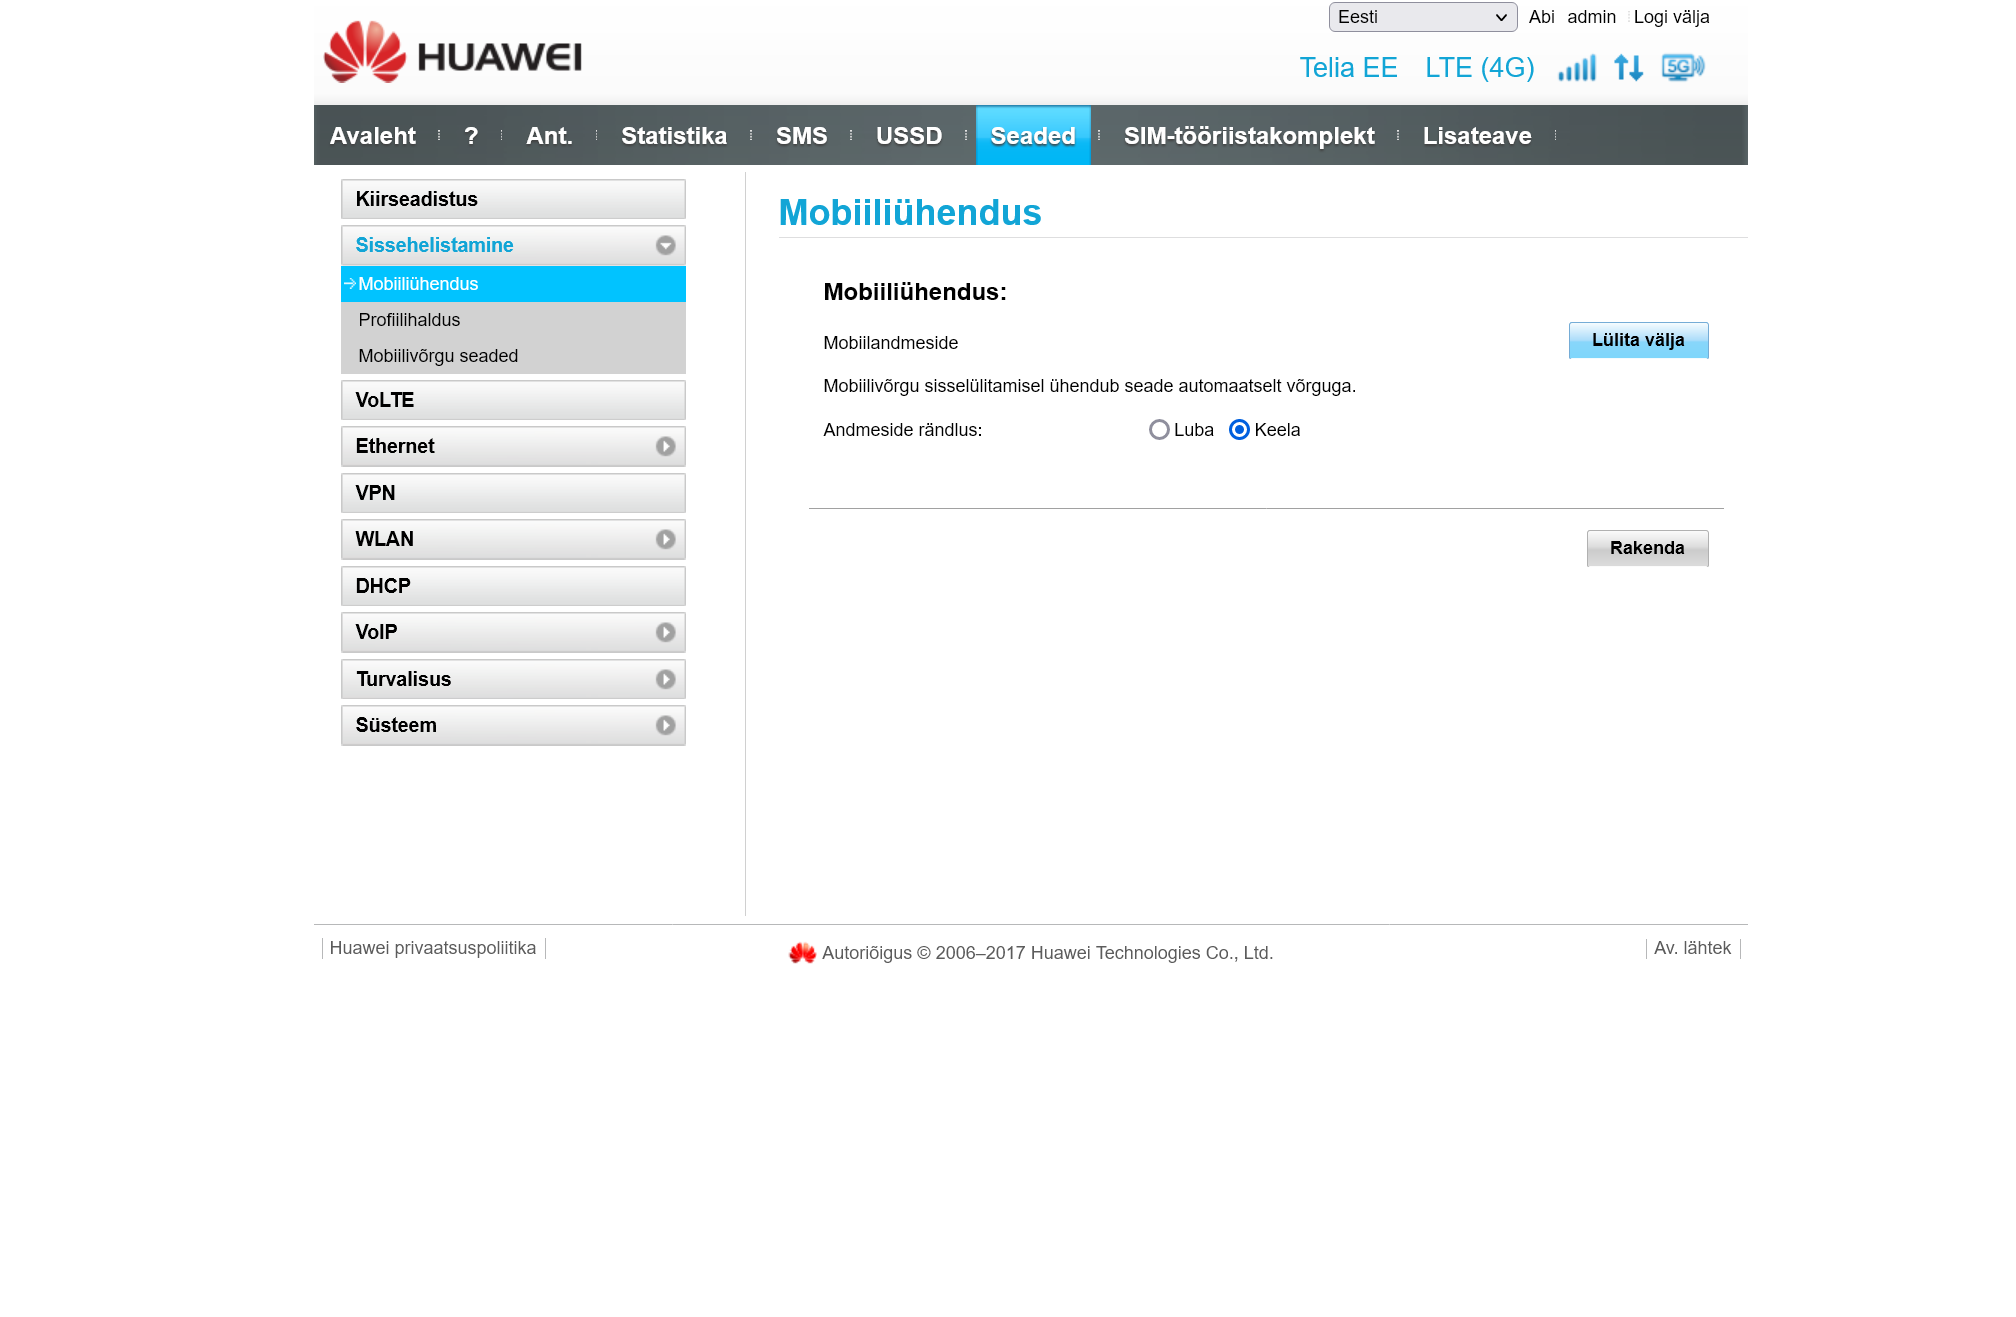Click the Andmeside rändlus label
Screen dimensions: 2016x1317
(902, 430)
